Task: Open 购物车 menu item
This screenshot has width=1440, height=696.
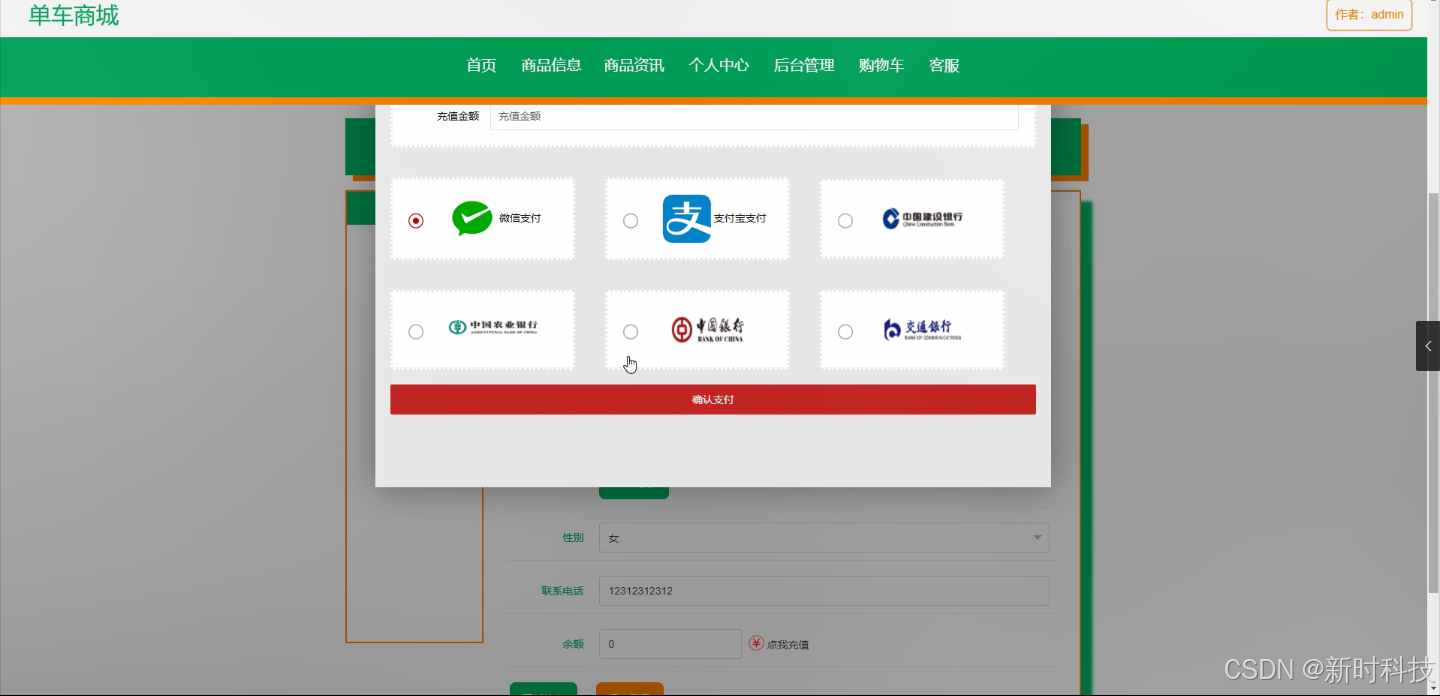Action: click(881, 65)
